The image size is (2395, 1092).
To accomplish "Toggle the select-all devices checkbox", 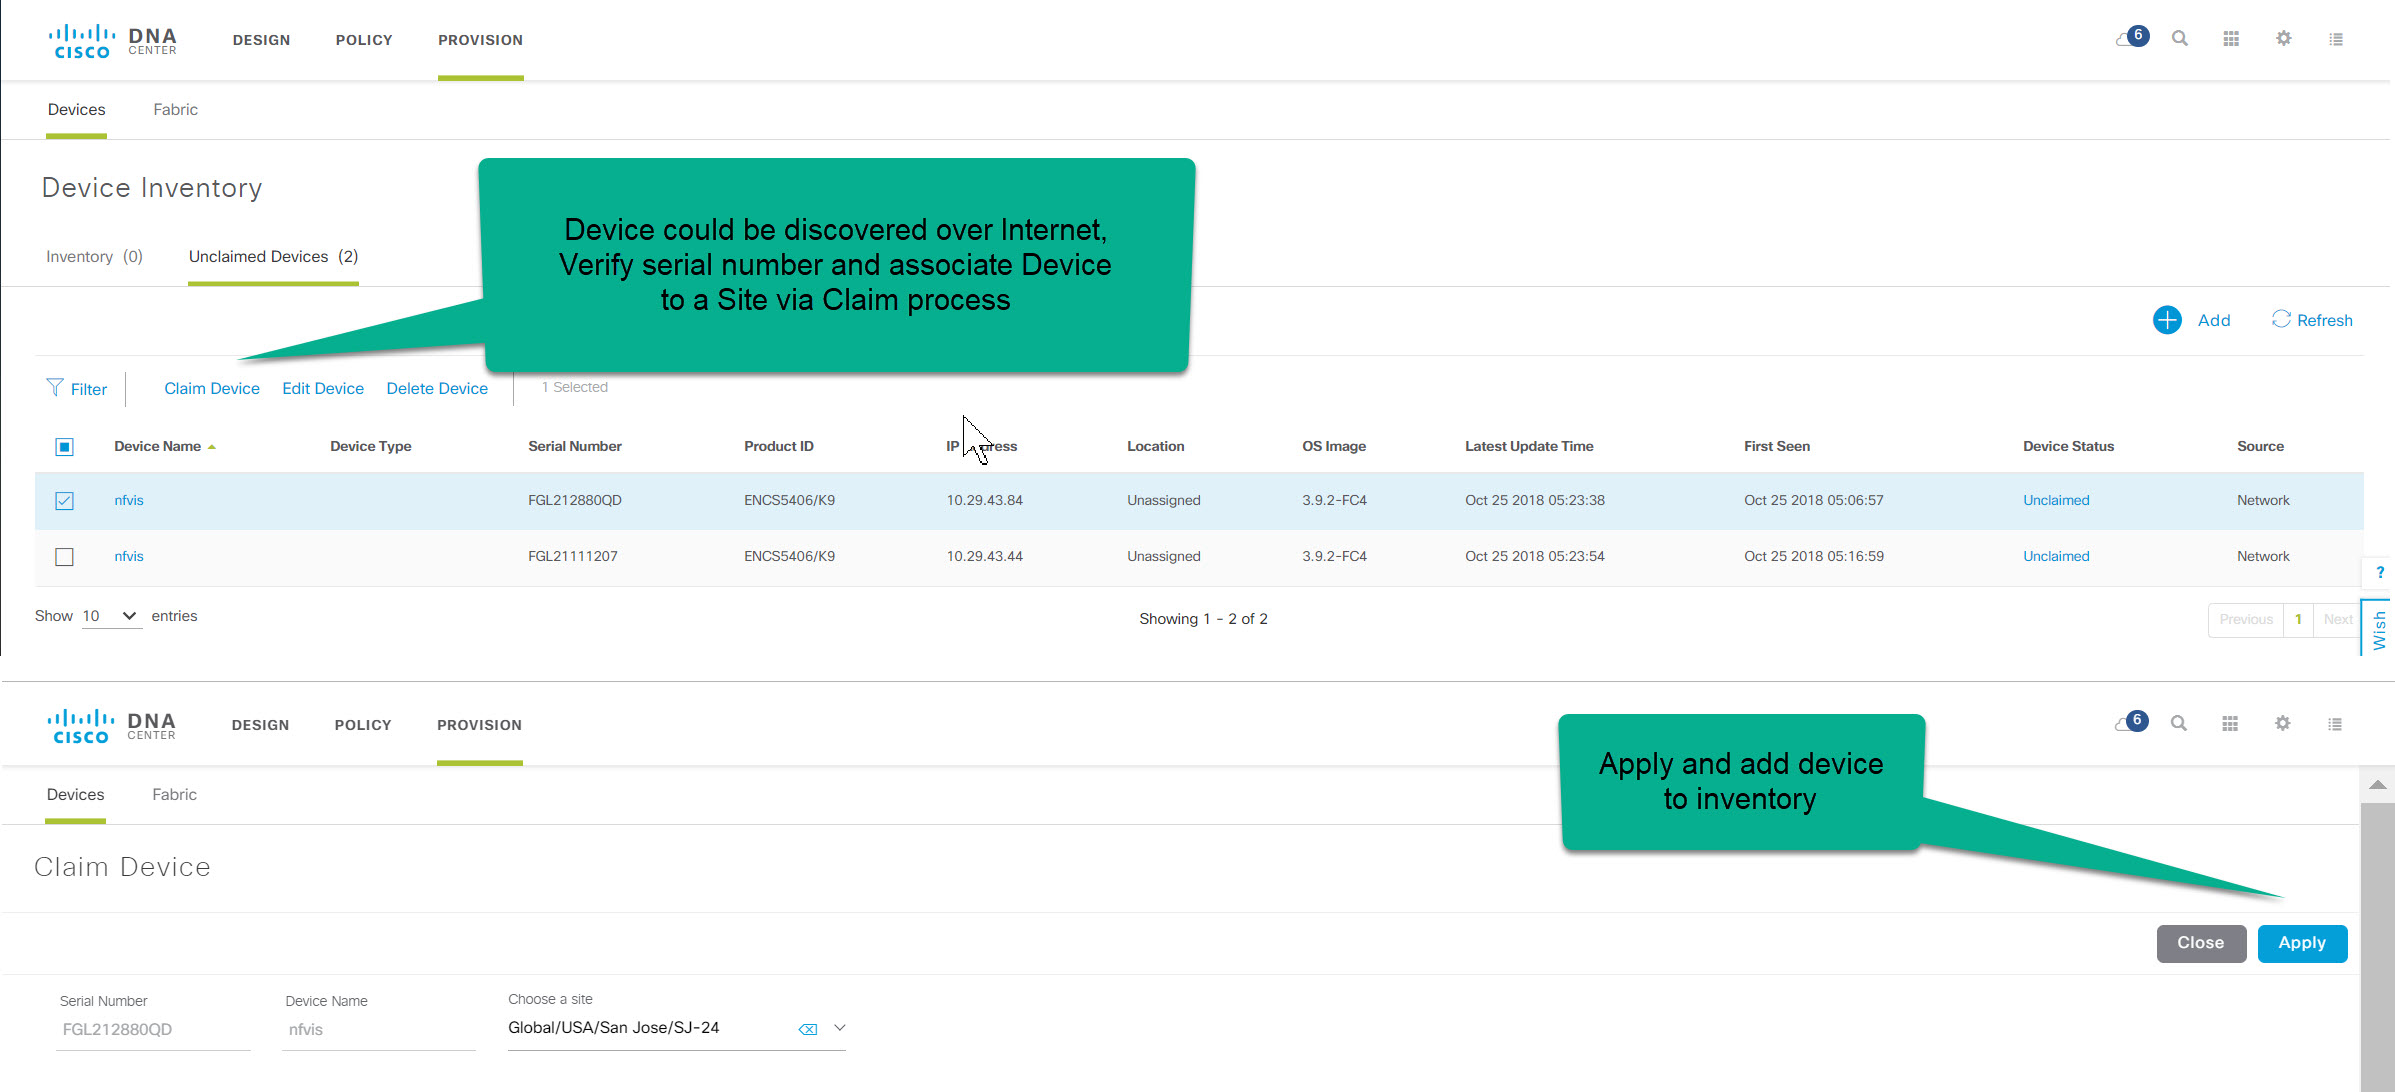I will pos(64,446).
